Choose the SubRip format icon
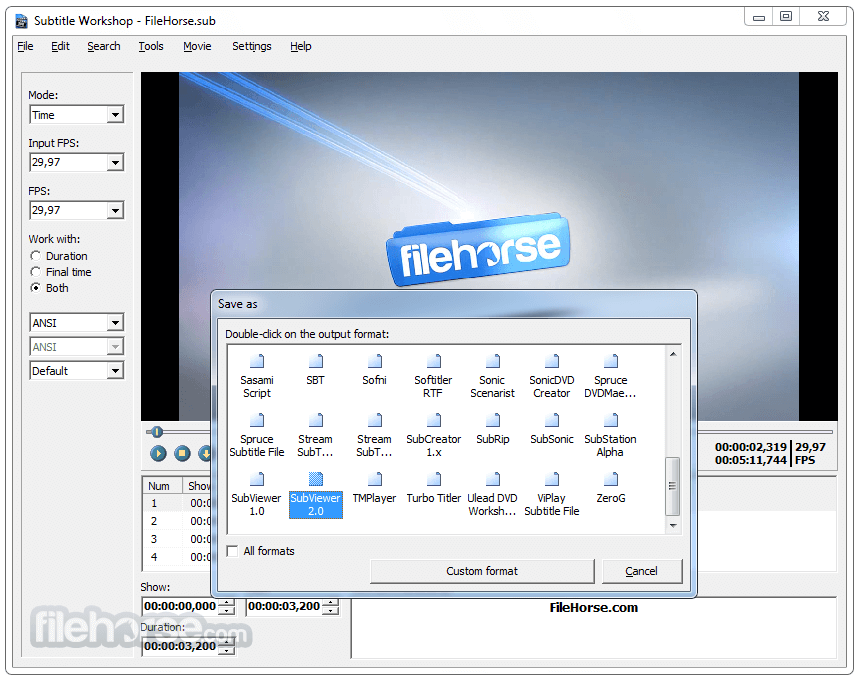The image size is (859, 678). tap(493, 420)
